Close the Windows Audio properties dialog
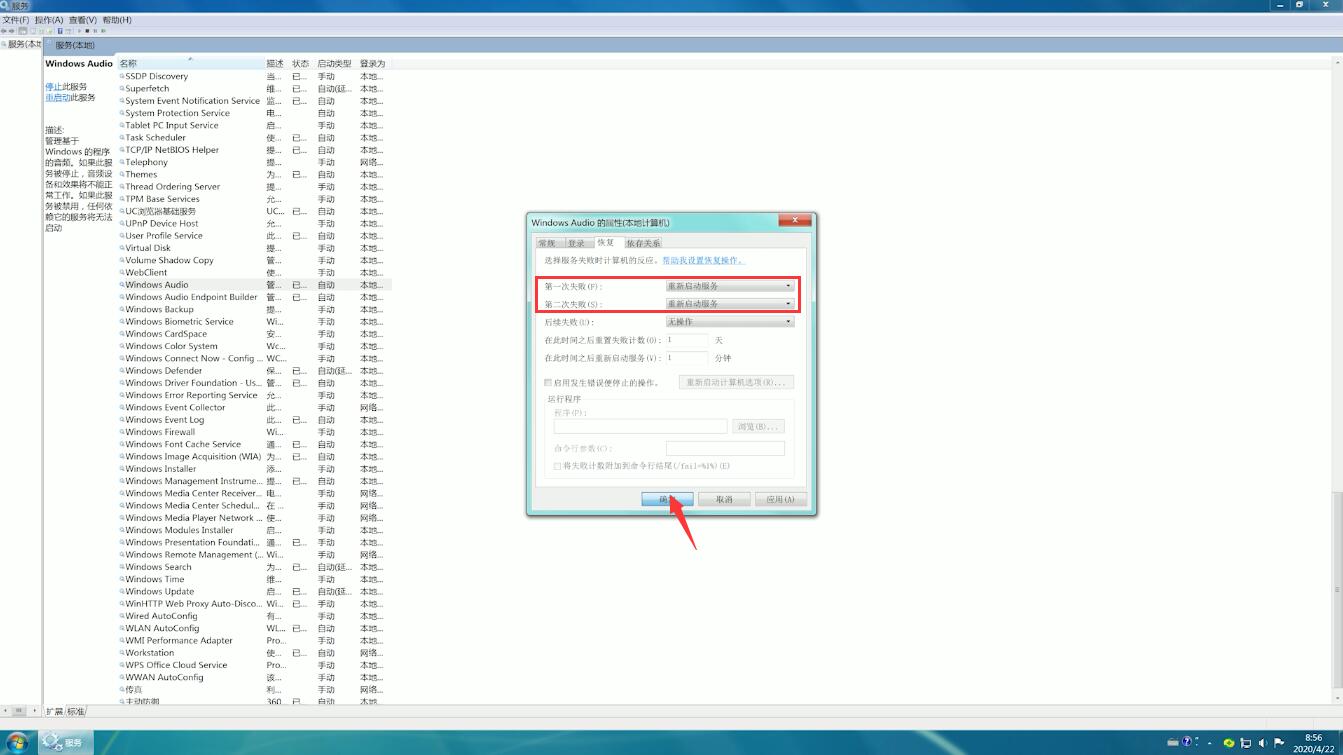 click(x=796, y=220)
